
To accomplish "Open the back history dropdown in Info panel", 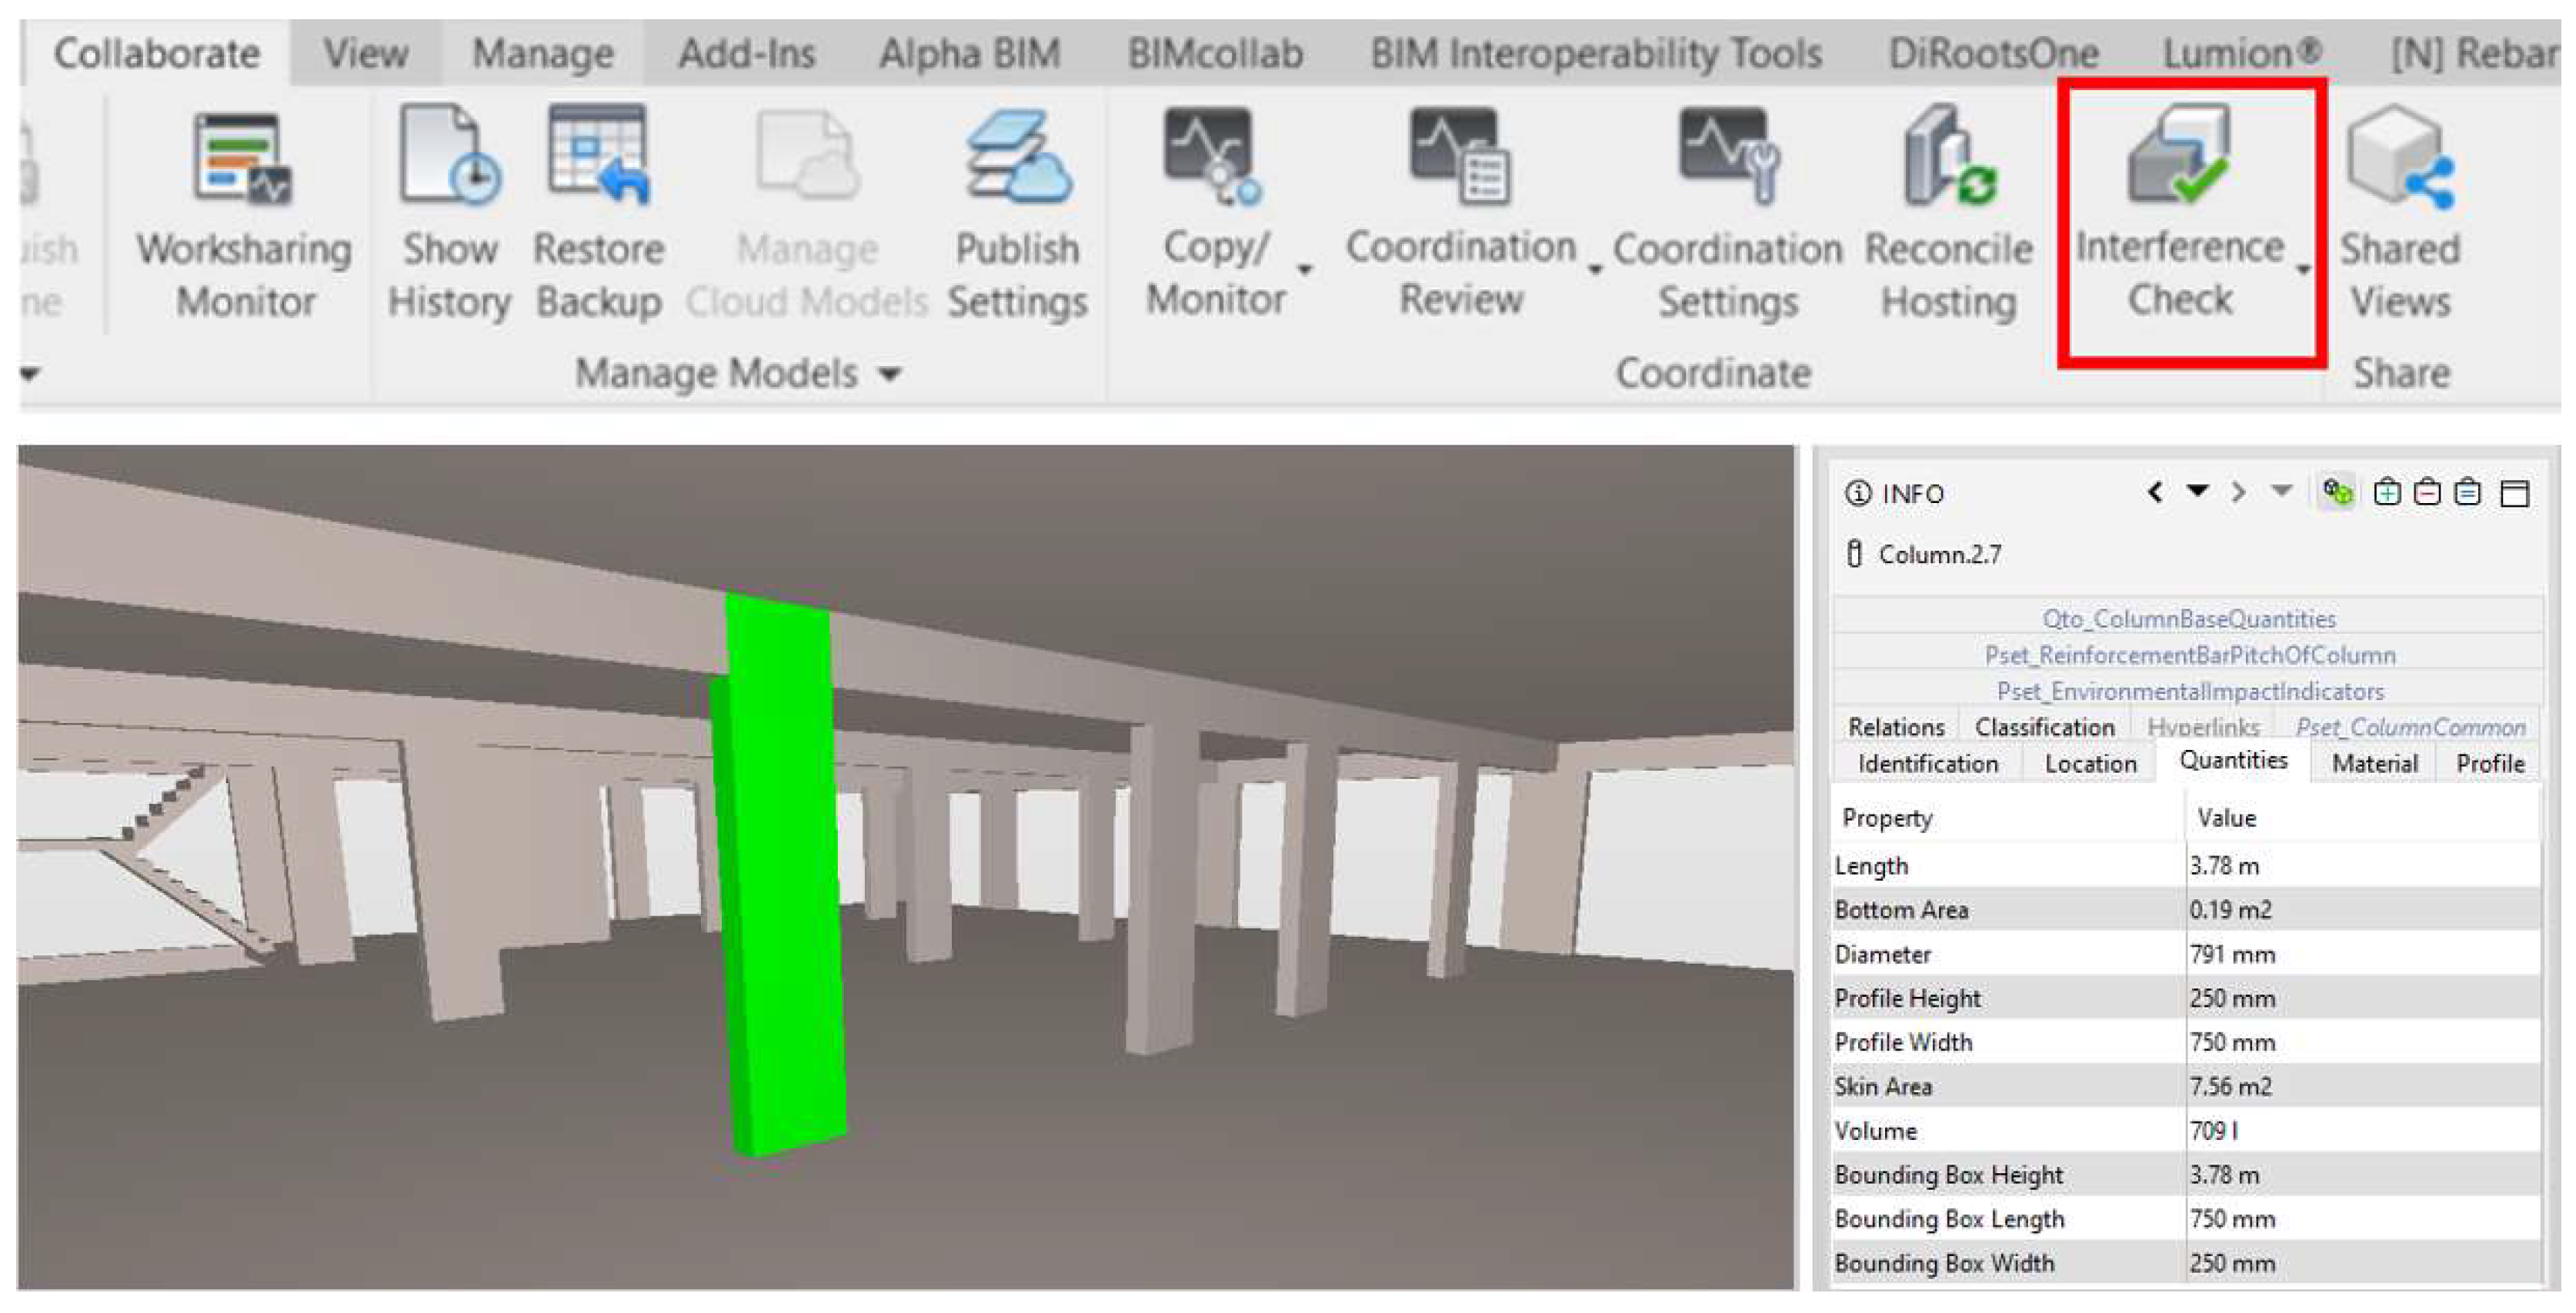I will [2197, 491].
